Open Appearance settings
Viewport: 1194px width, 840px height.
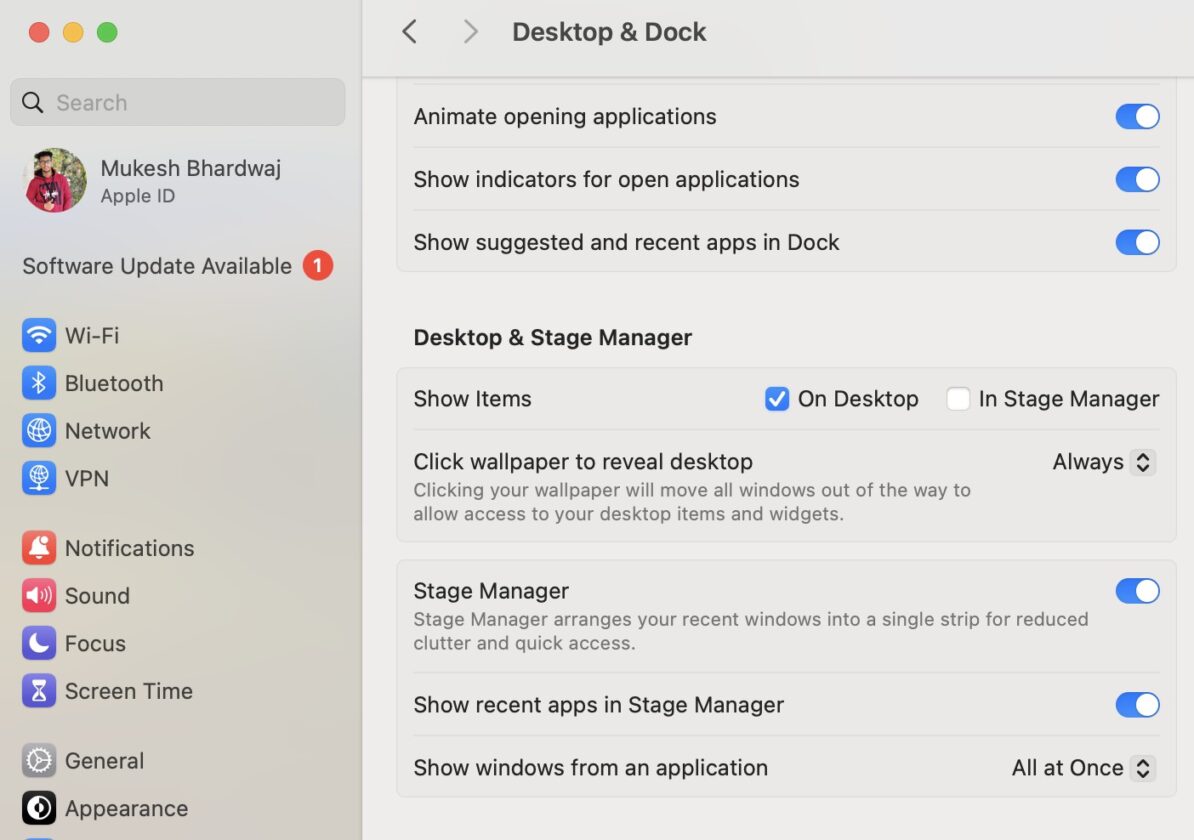tap(127, 808)
